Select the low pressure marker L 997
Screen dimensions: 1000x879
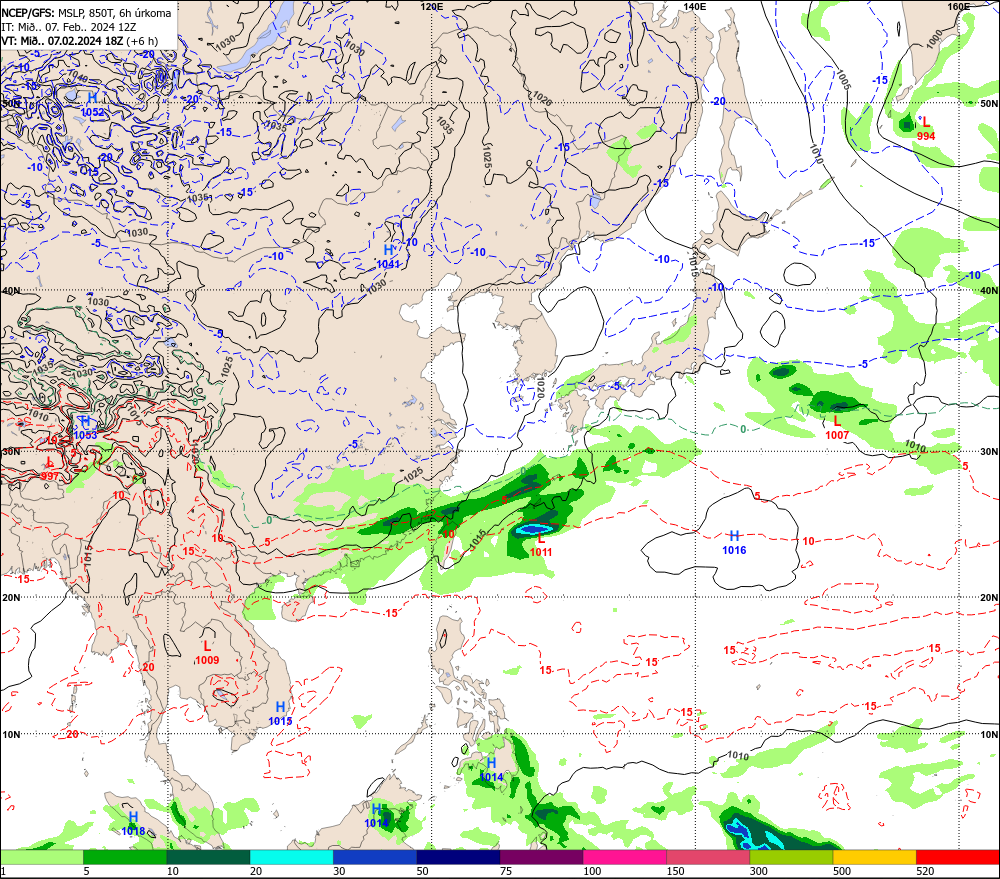coord(50,469)
